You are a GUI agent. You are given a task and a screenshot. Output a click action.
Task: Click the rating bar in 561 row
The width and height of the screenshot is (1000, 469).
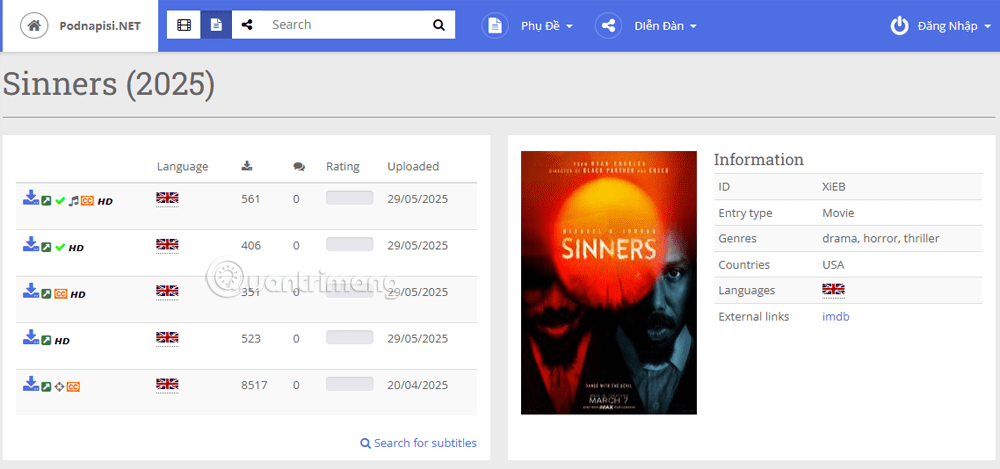pyautogui.click(x=349, y=198)
